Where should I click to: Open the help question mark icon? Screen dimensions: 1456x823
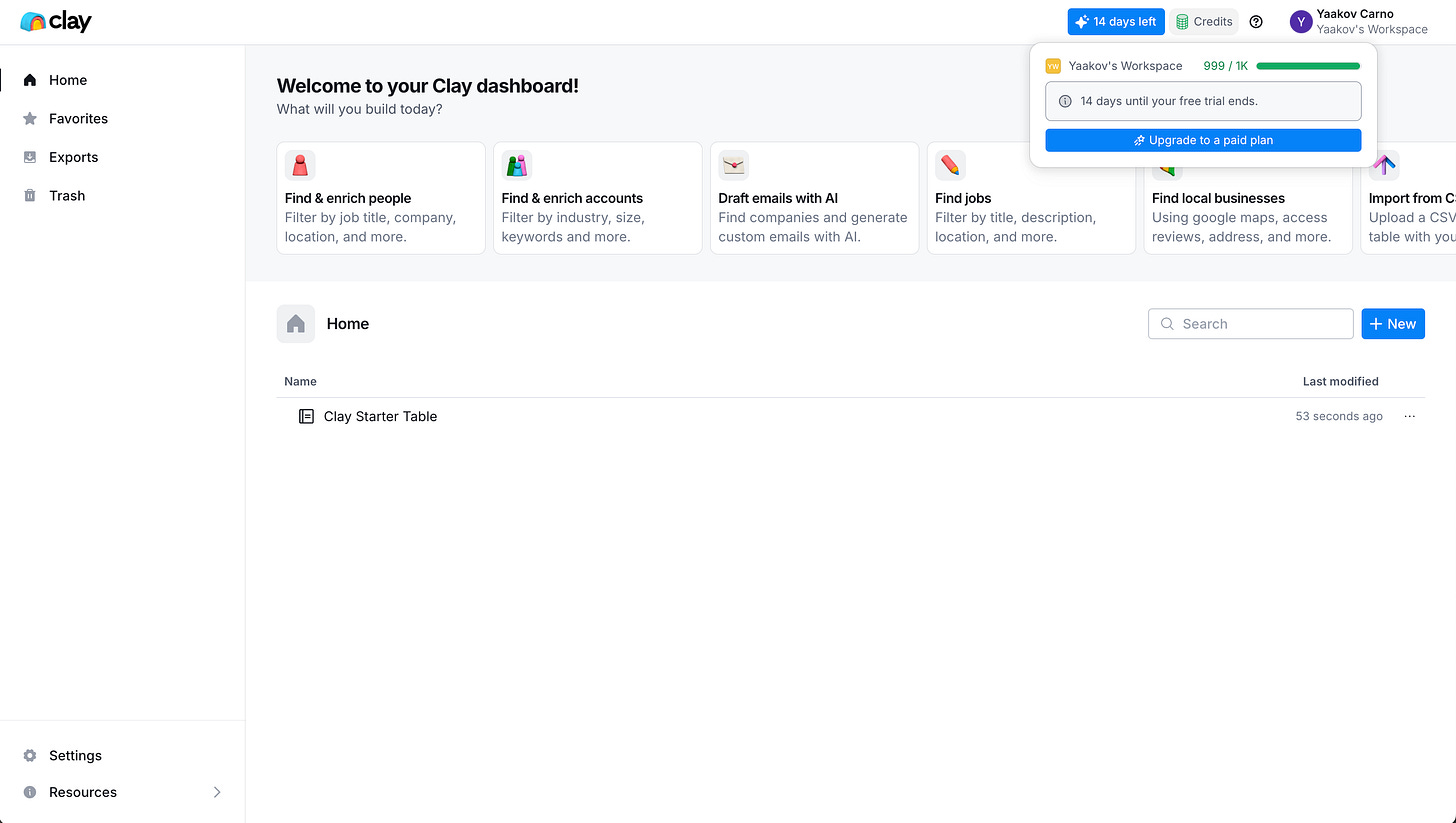1257,22
